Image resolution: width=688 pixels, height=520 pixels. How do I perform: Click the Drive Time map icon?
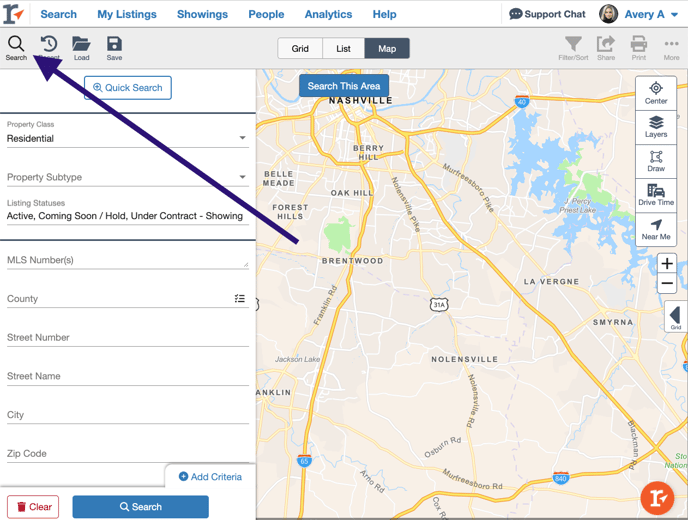point(656,195)
